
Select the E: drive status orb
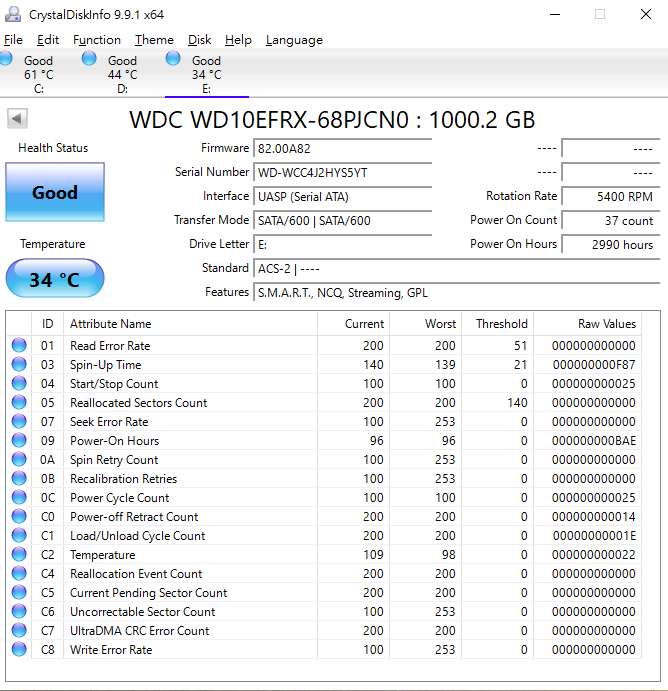pyautogui.click(x=173, y=59)
